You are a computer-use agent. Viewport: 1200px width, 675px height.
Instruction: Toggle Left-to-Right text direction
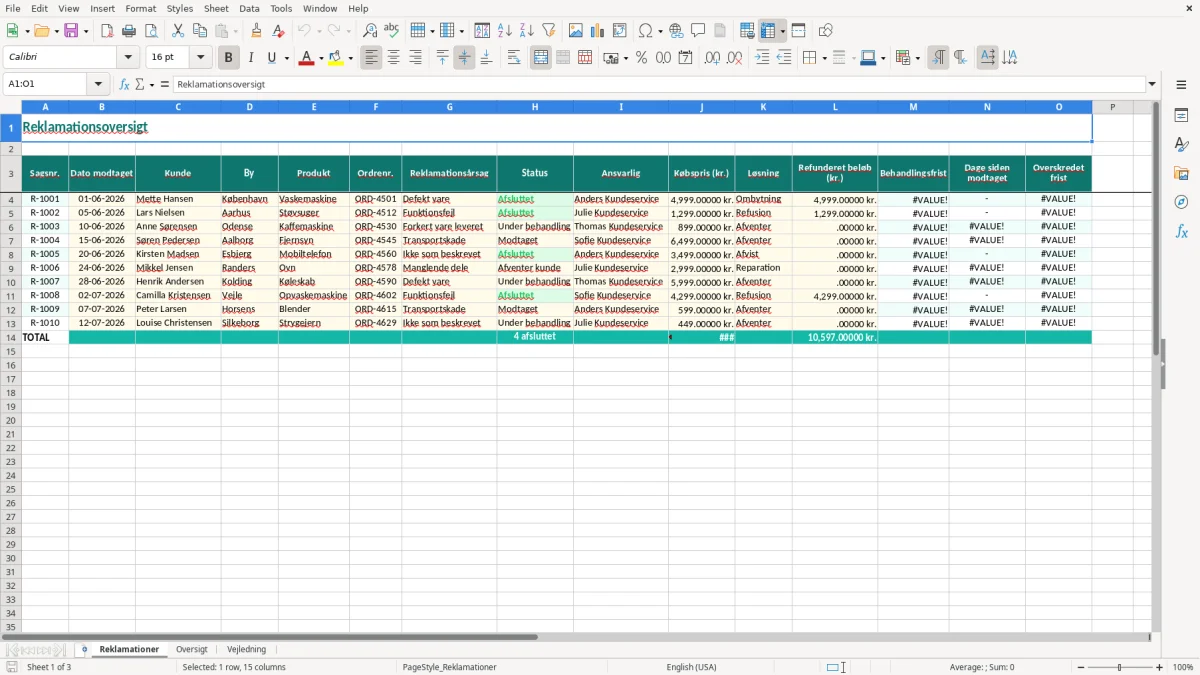point(938,58)
